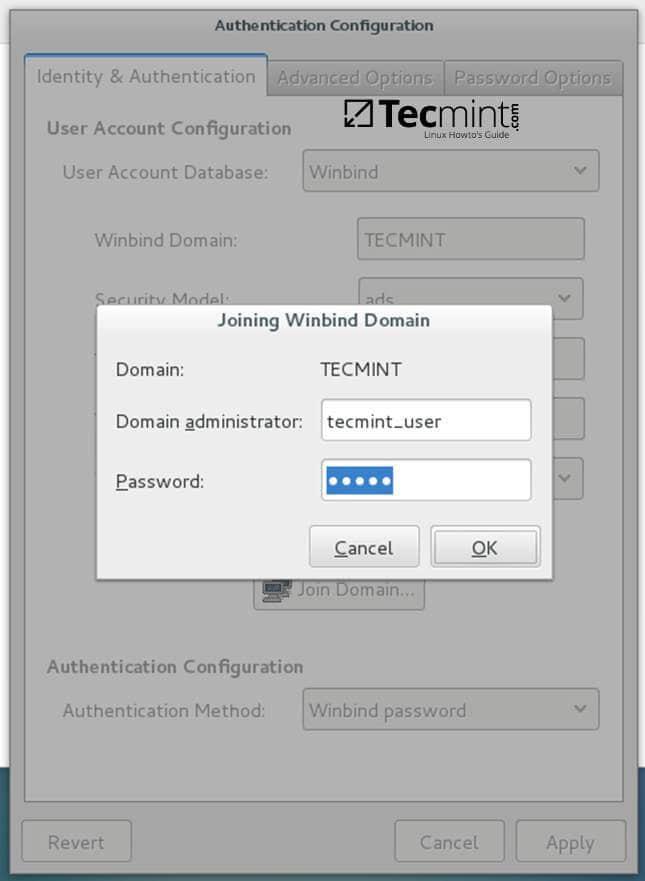Click the Apply button
645x881 pixels.
tap(570, 842)
